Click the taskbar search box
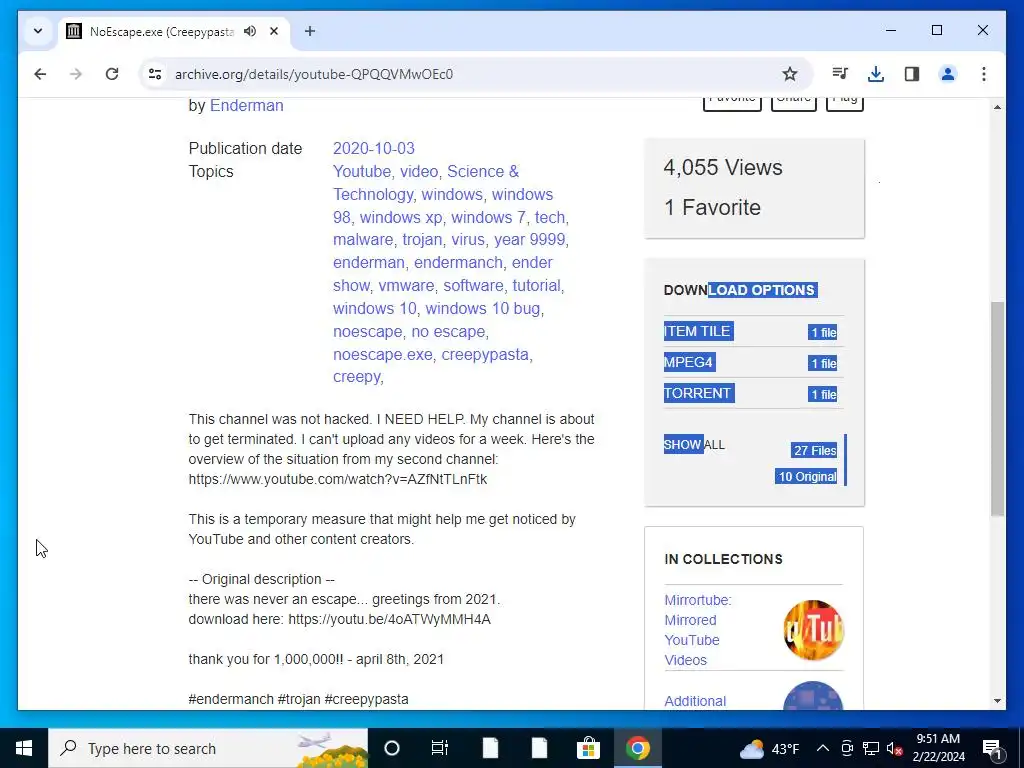 point(208,748)
